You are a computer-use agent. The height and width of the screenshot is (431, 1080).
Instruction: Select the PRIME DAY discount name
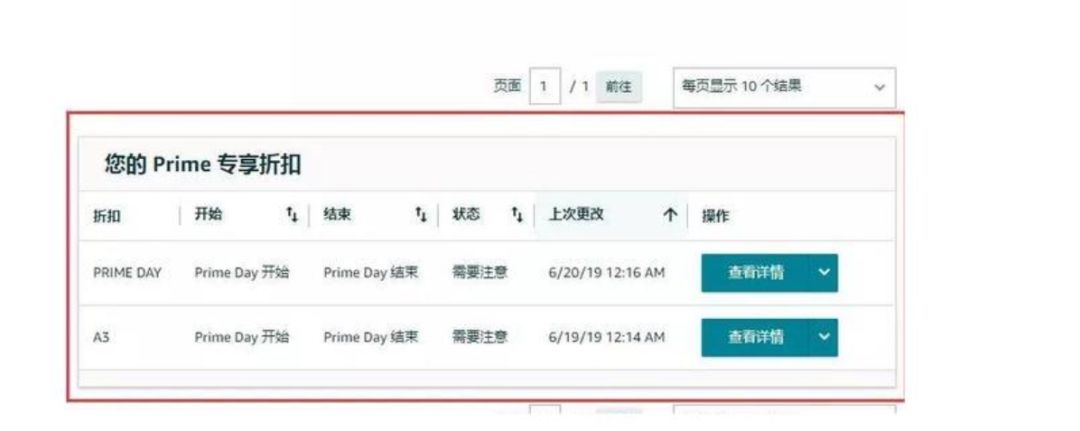click(127, 273)
